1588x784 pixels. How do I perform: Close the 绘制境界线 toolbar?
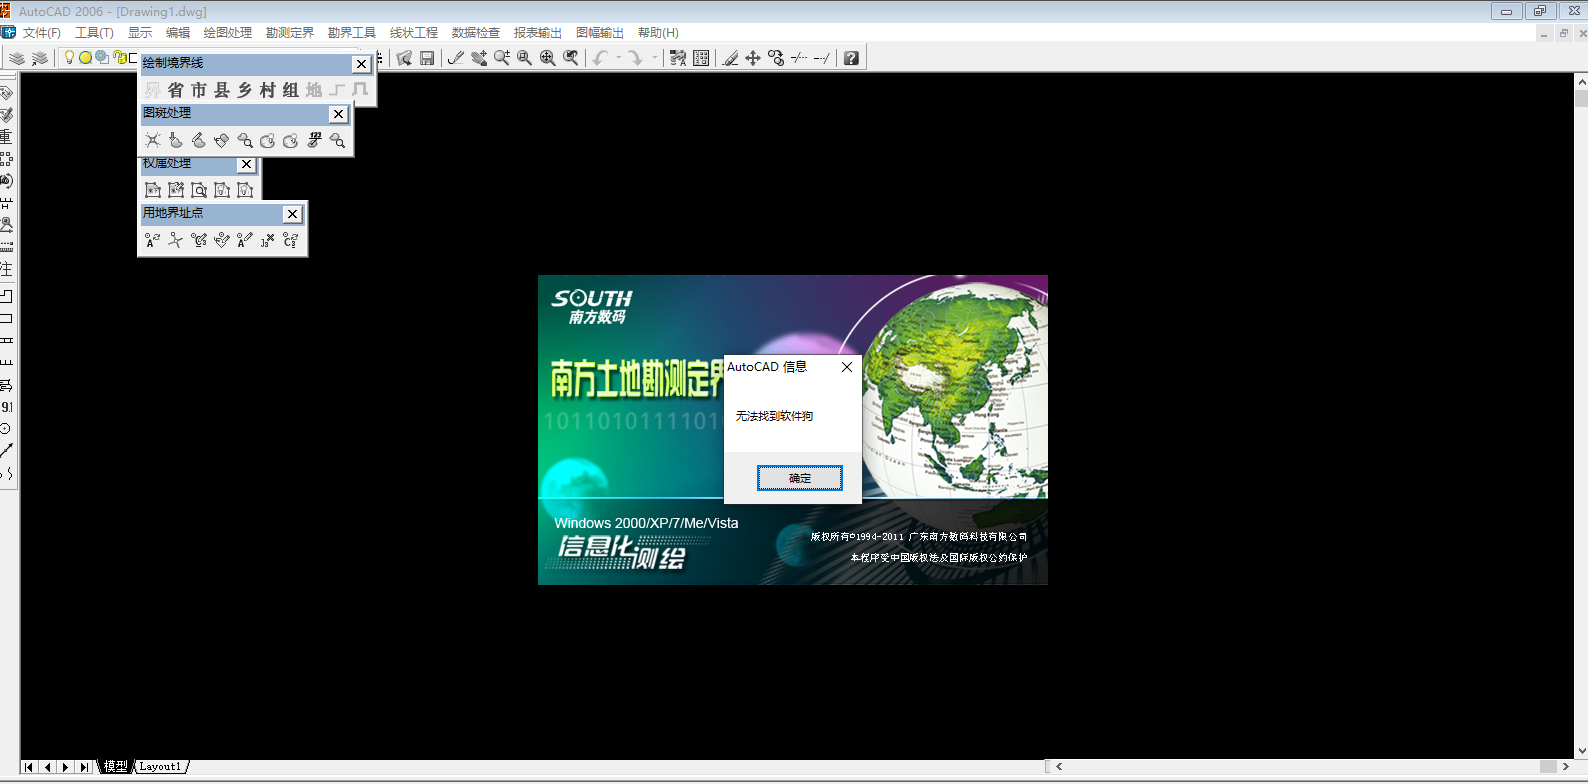[362, 64]
